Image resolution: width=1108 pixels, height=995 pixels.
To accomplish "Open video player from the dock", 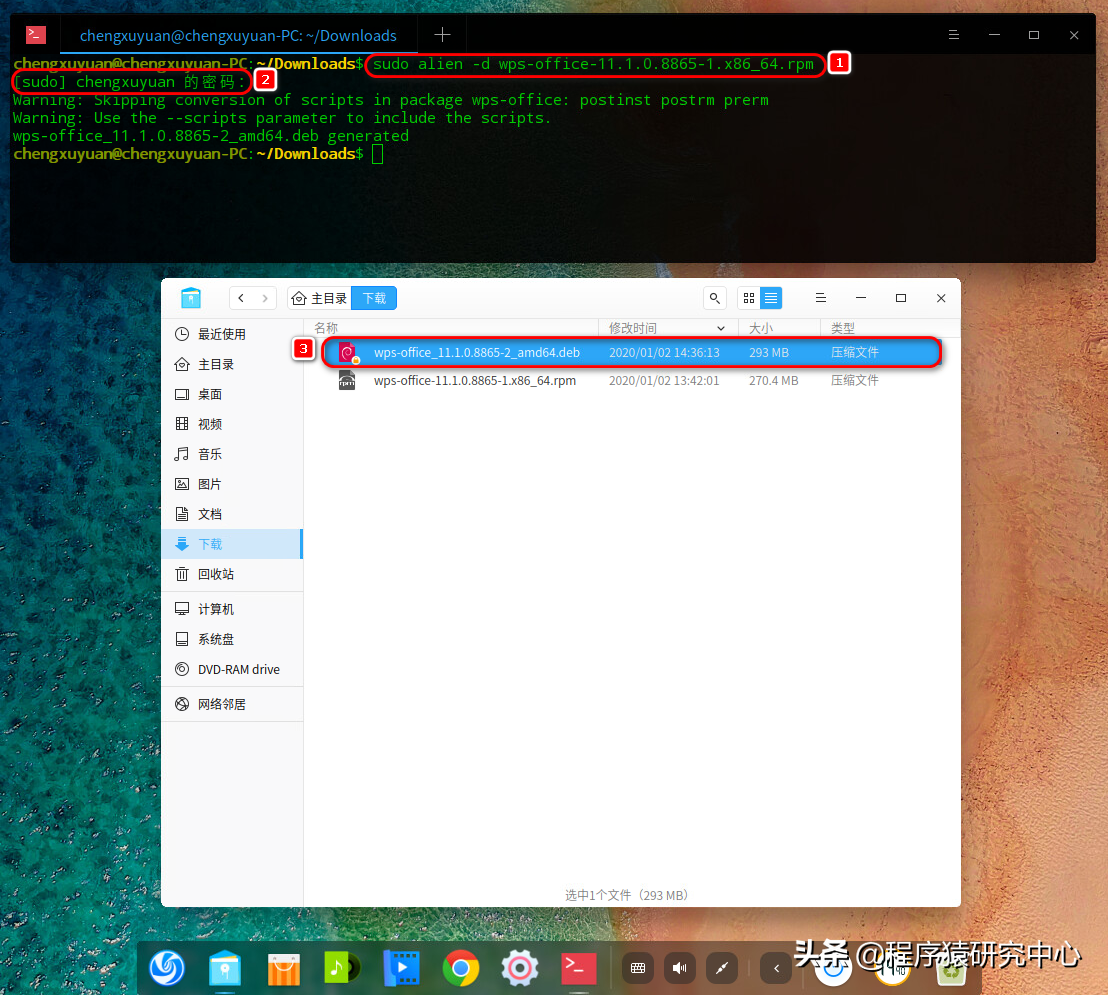I will [x=401, y=967].
